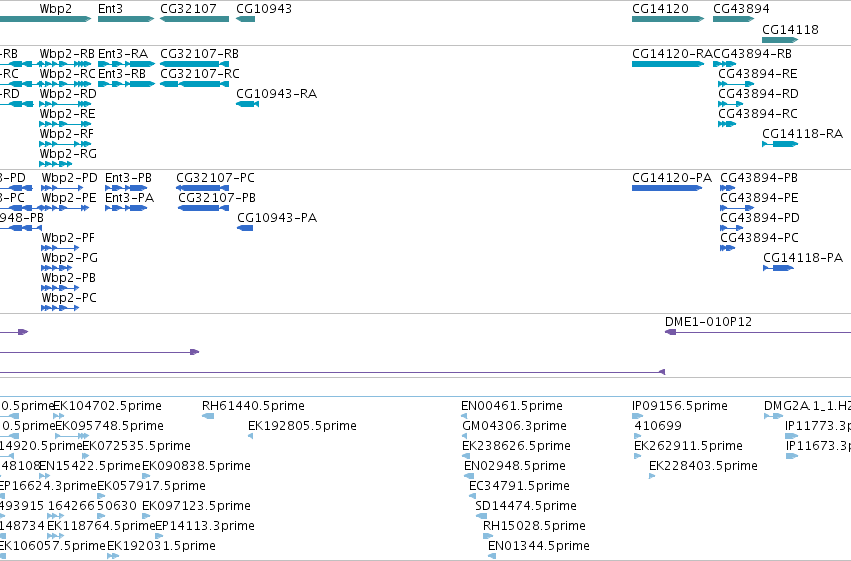
Task: Click protein feature CG14118-PA
Action: 779,268
